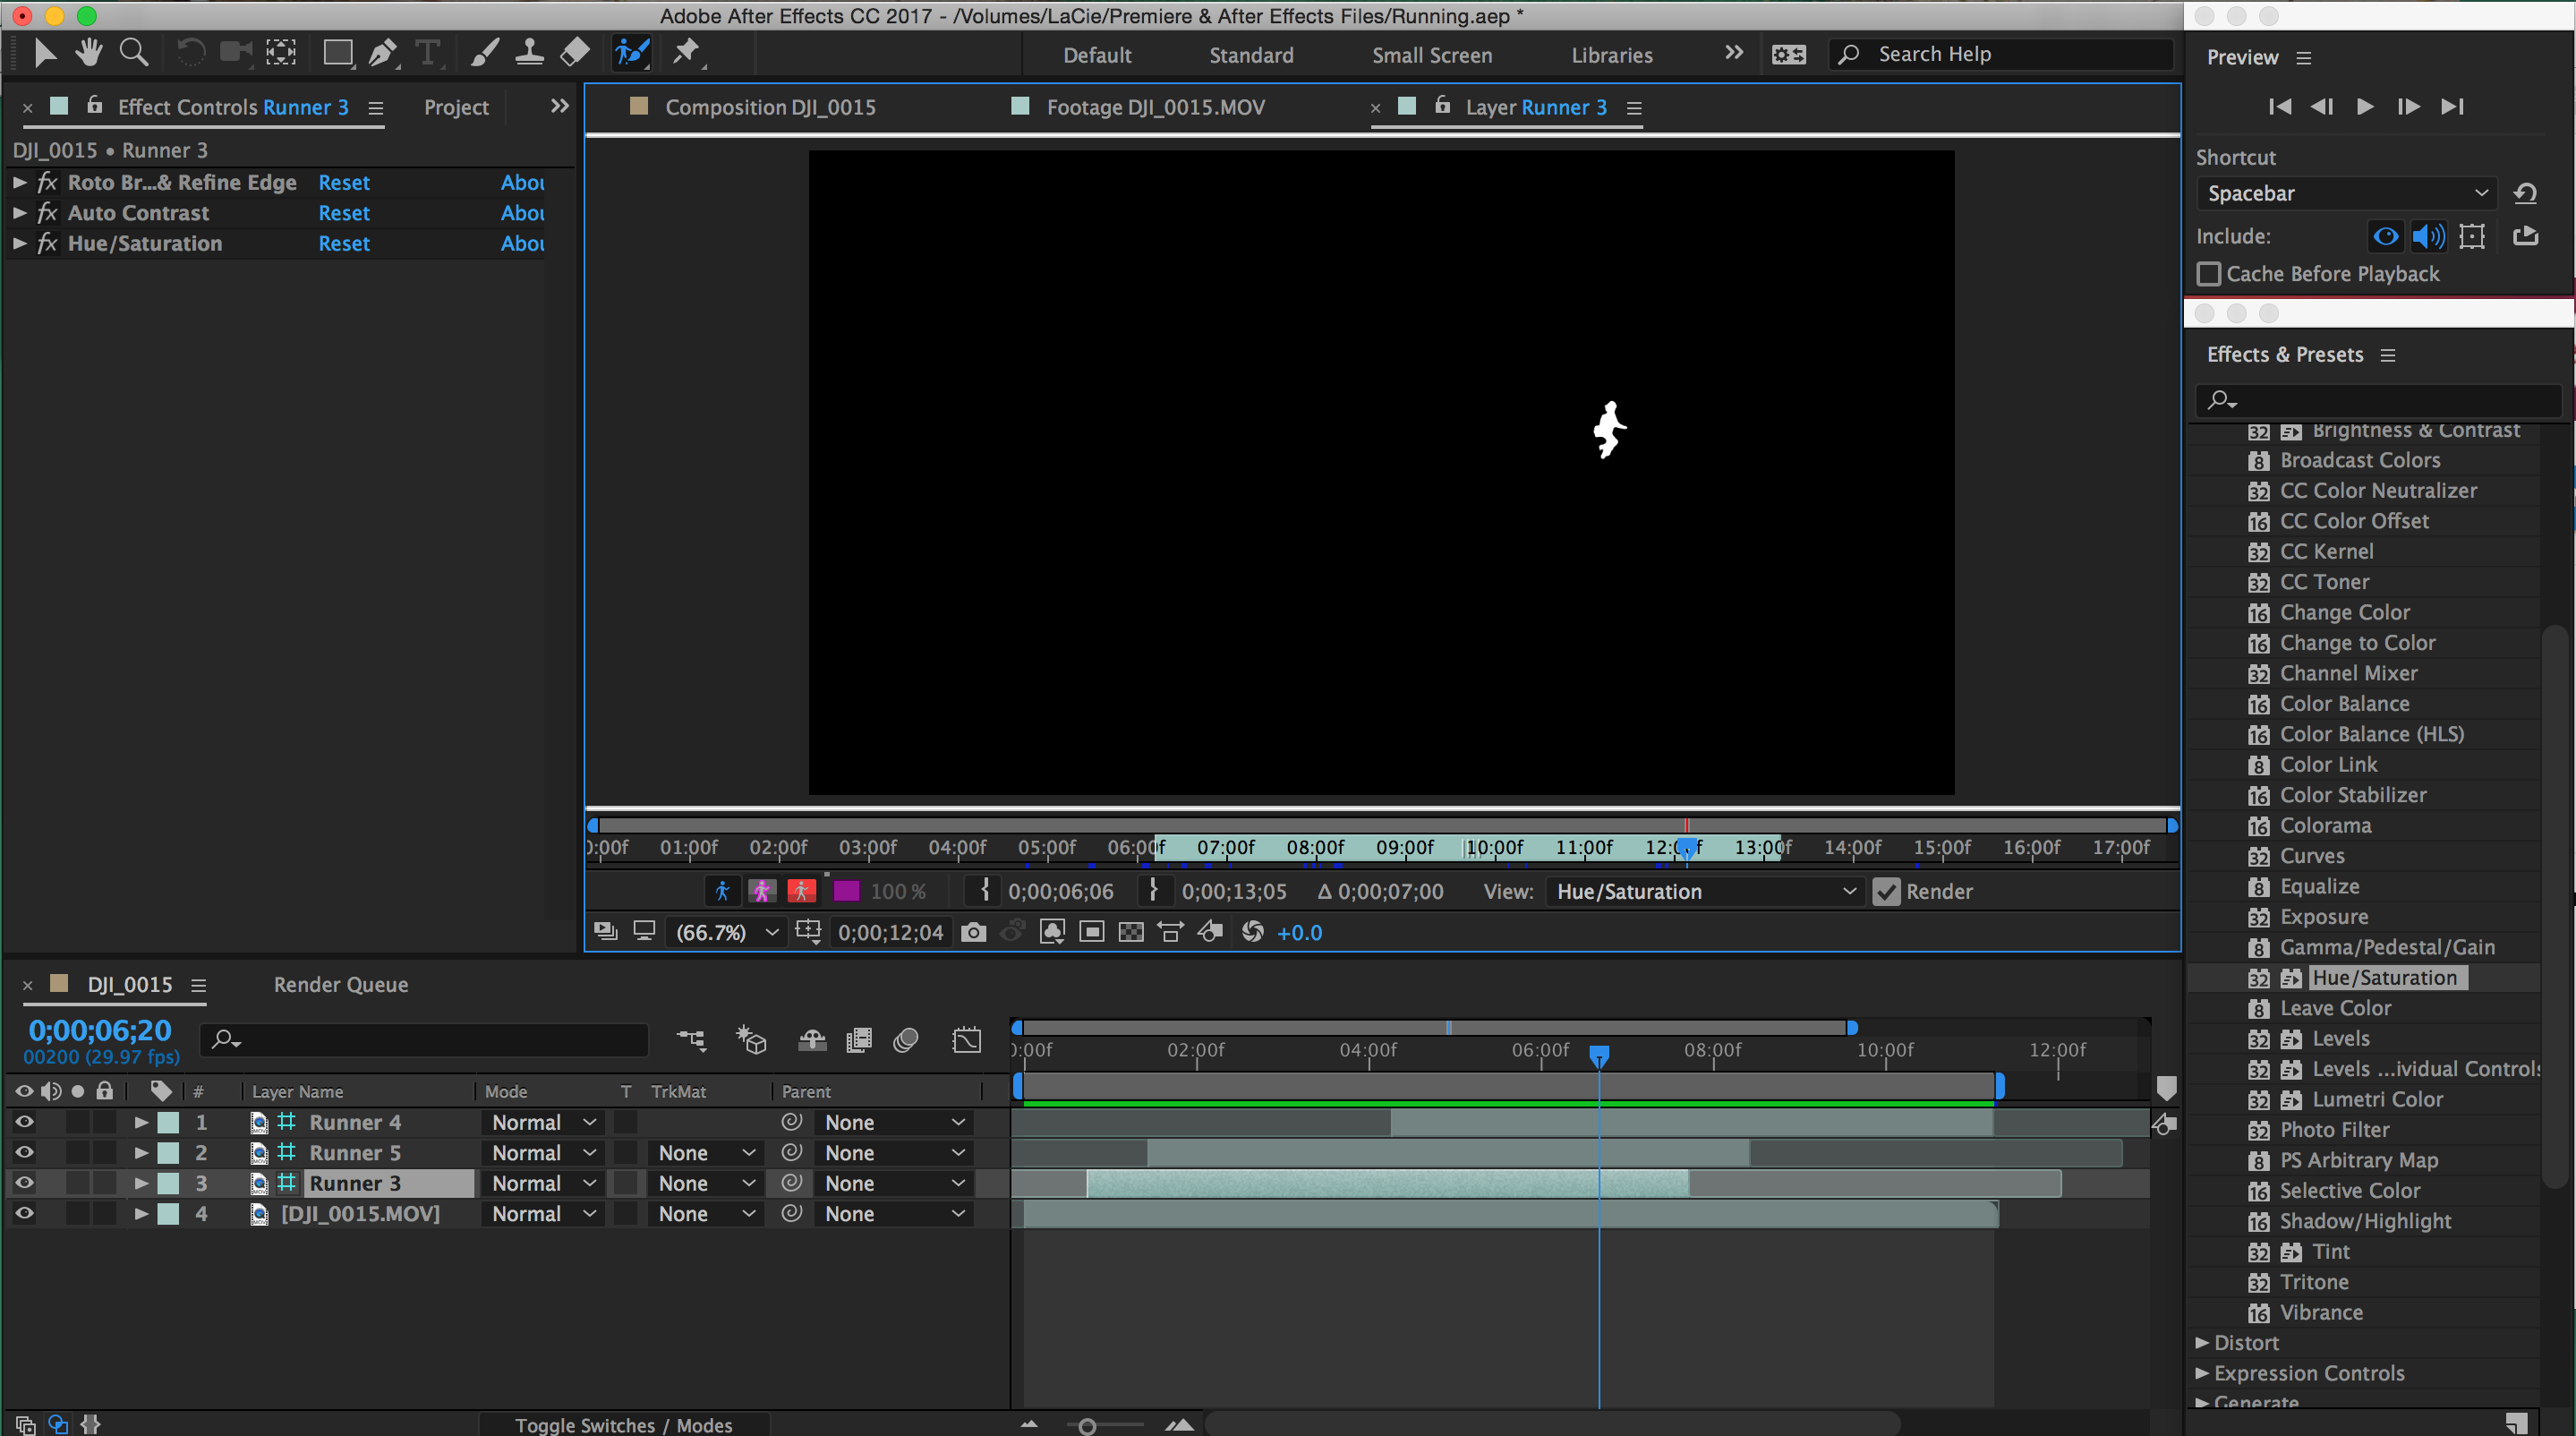Click the purple alpha overlay color swatch
This screenshot has height=1436, width=2576.
846,891
